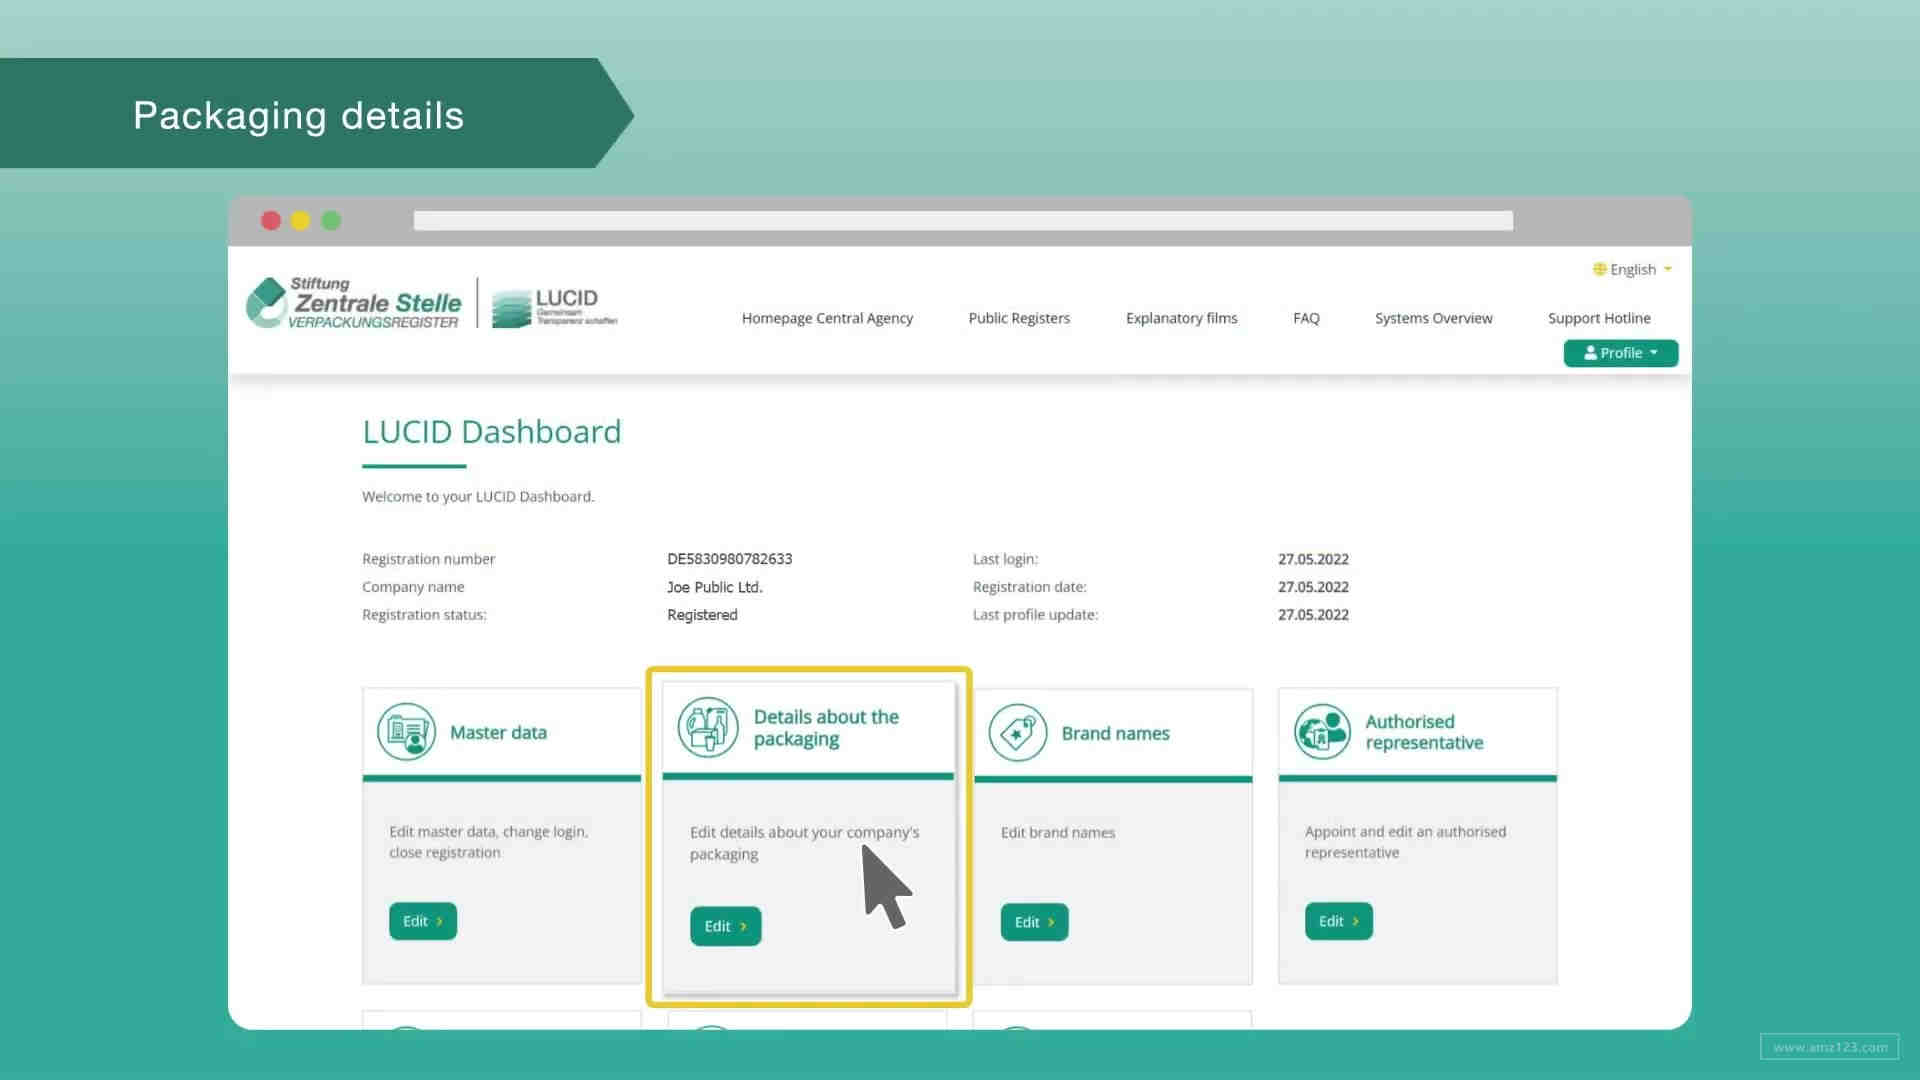
Task: Click Edit button under Master data
Action: (x=423, y=921)
